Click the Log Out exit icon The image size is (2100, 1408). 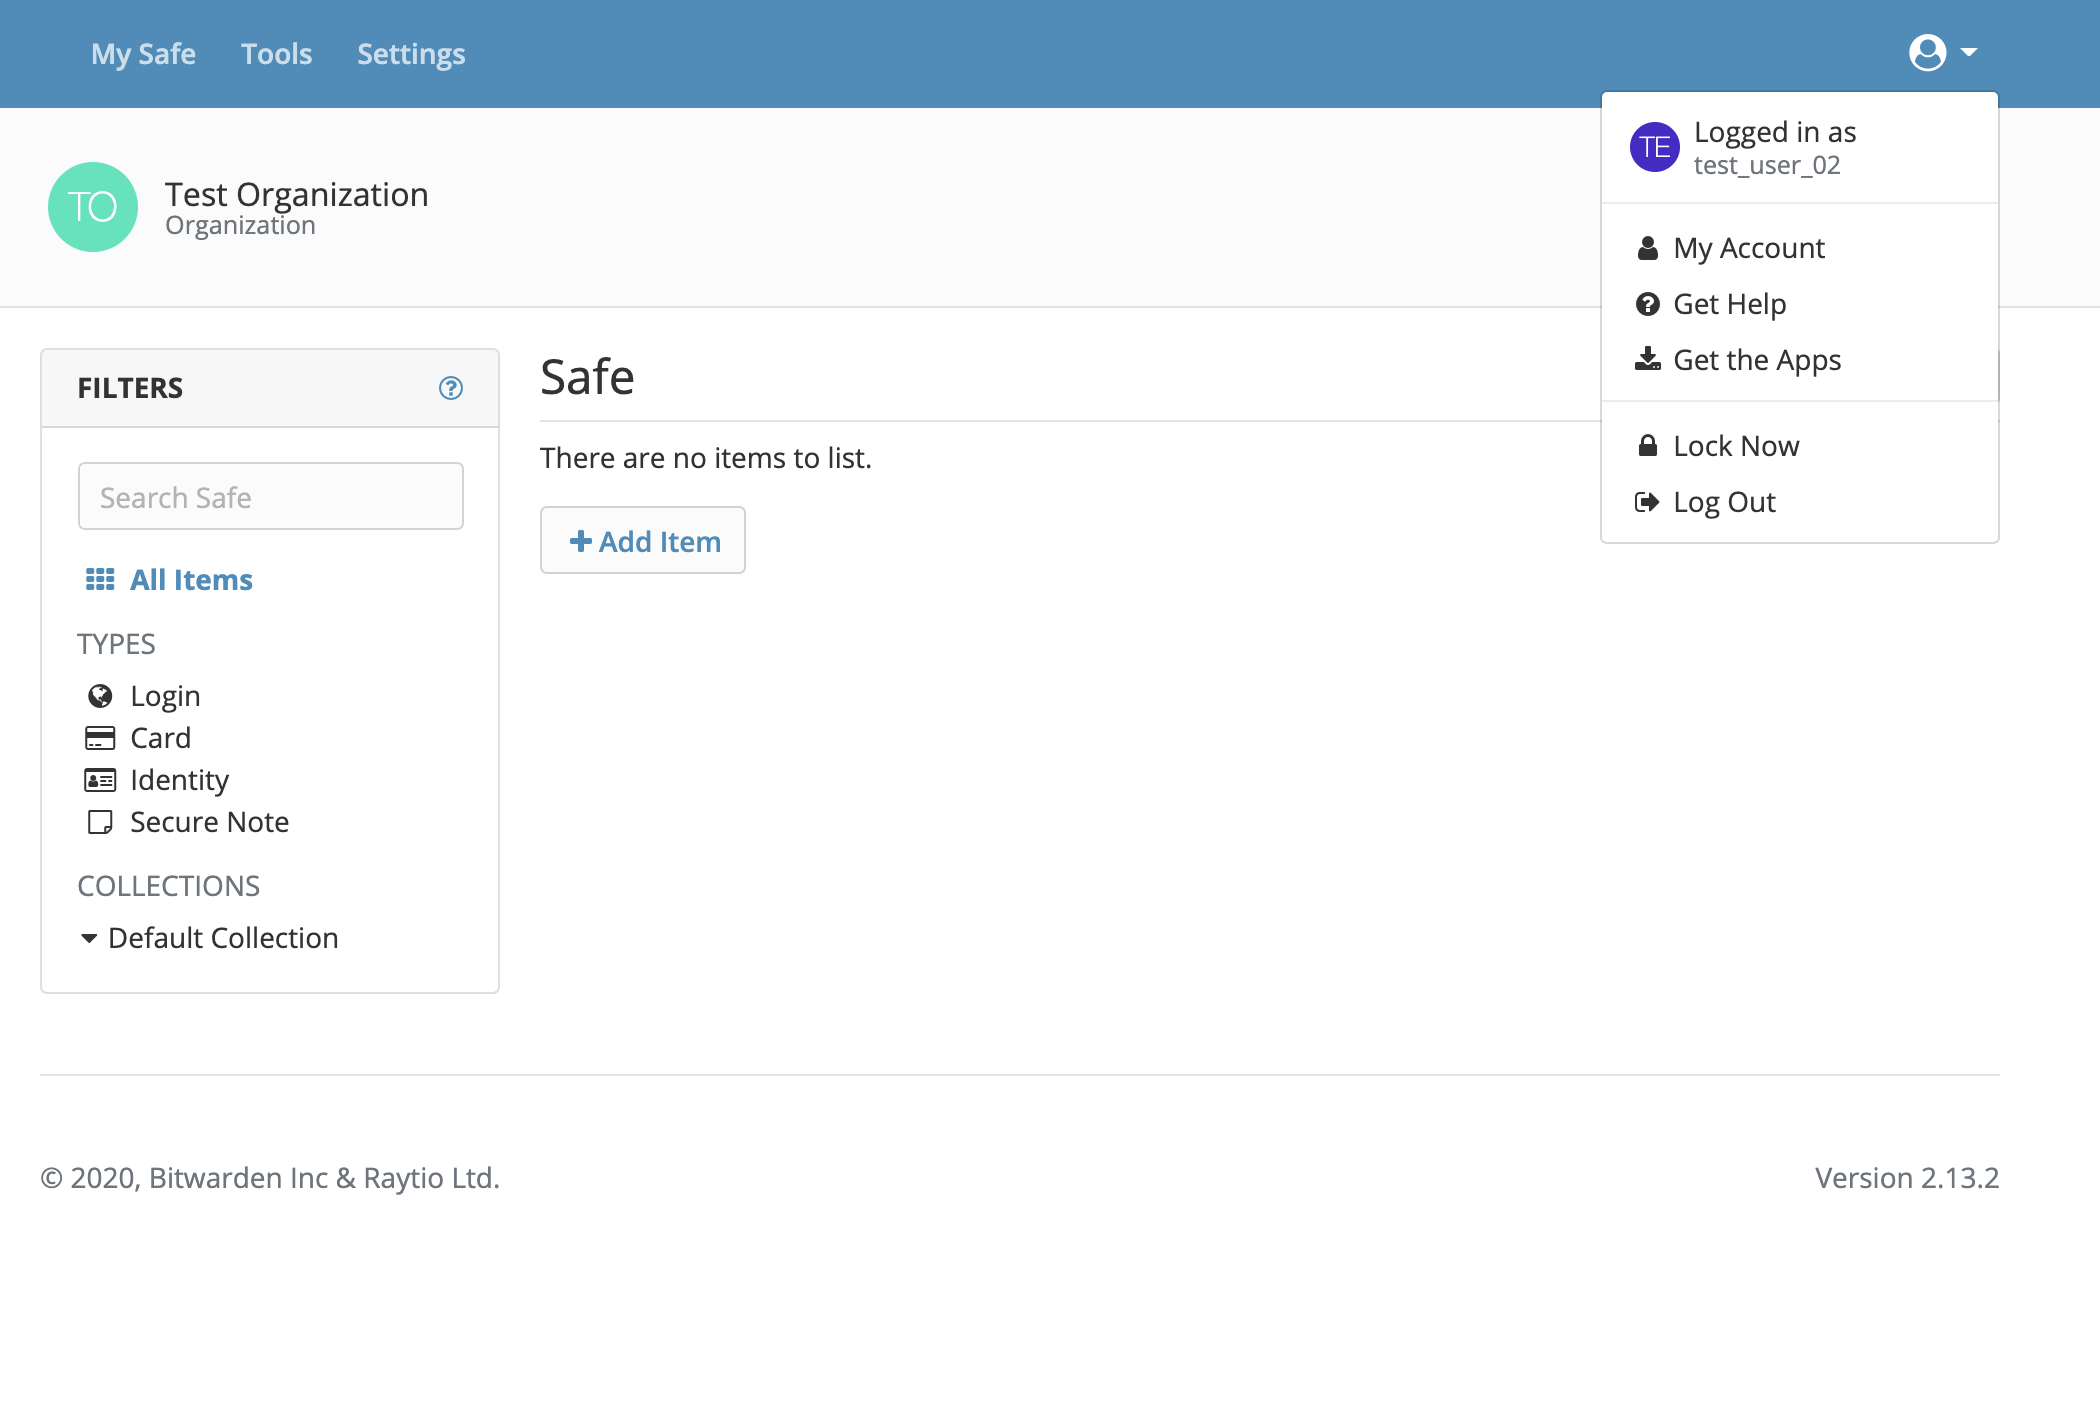click(1647, 502)
